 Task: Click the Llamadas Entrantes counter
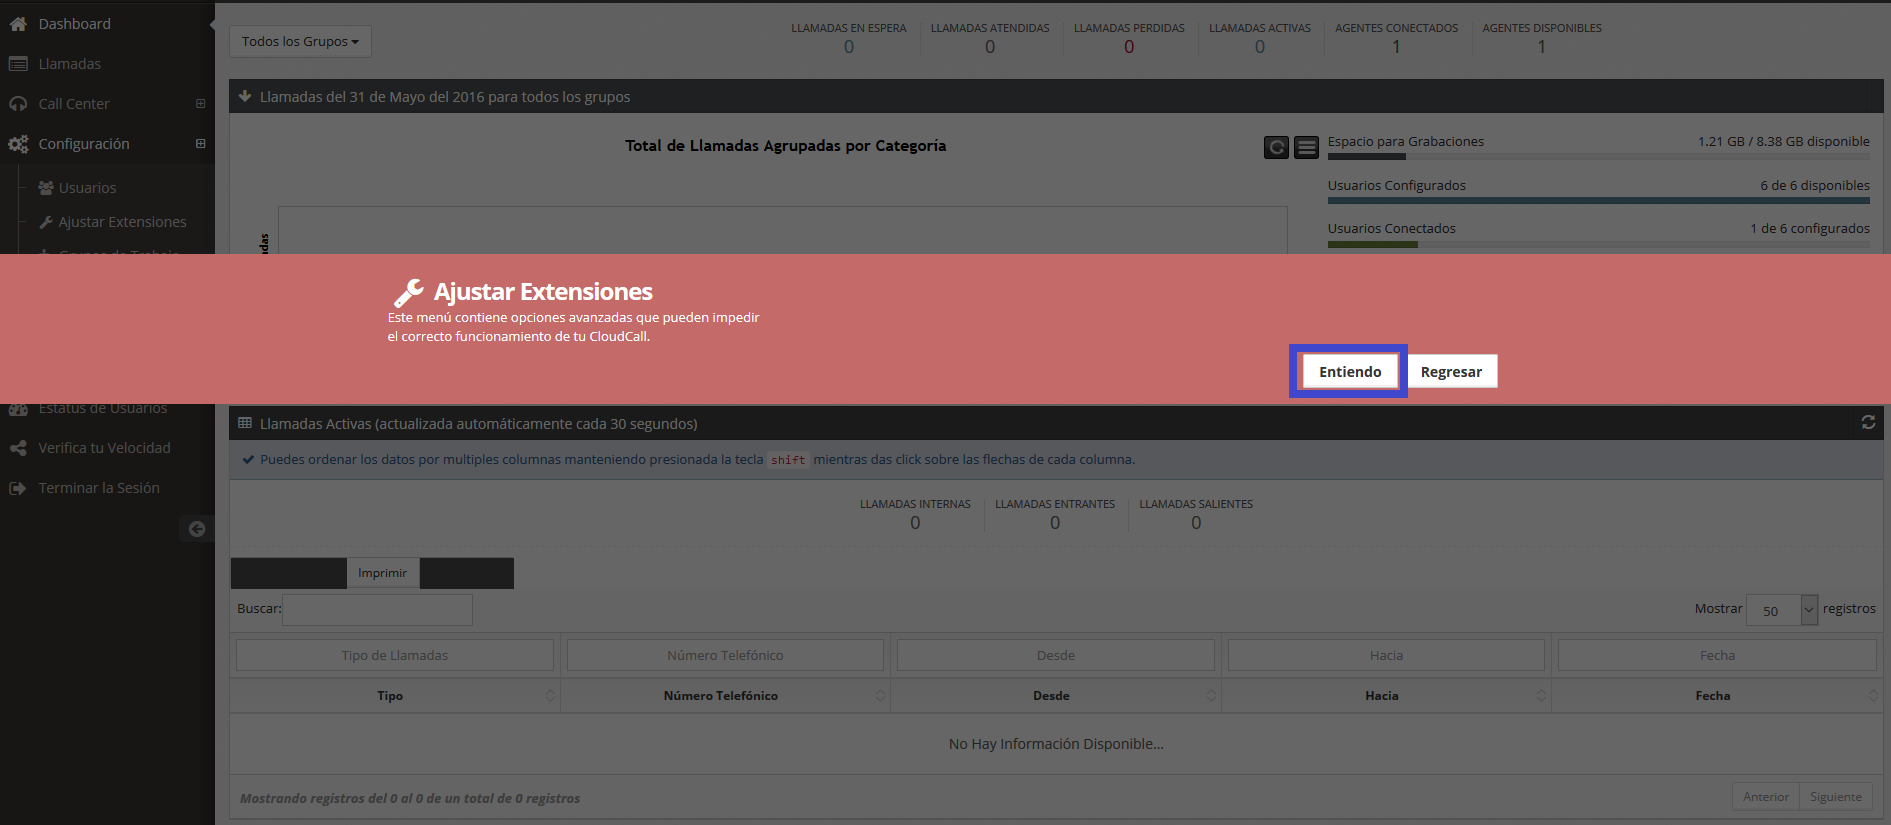[x=1055, y=514]
